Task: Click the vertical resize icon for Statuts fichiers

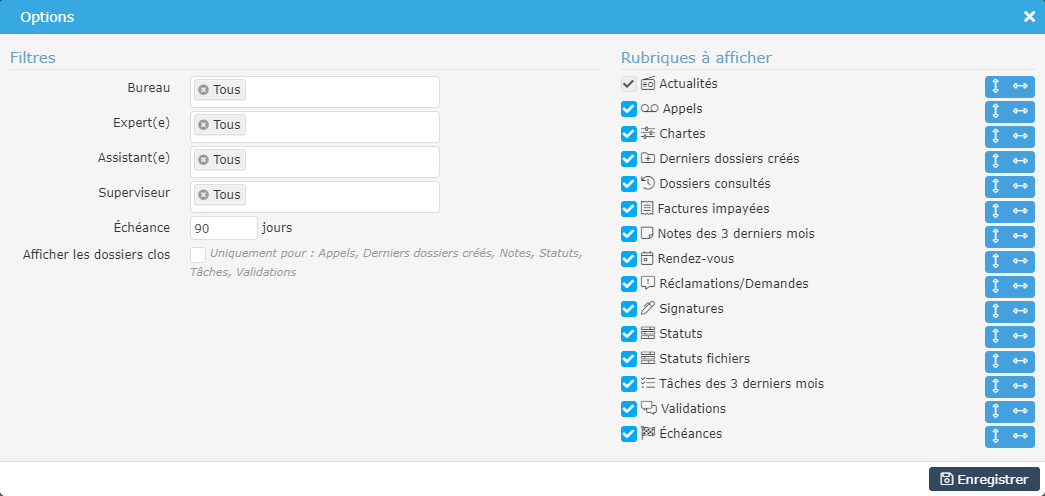Action: [x=997, y=361]
